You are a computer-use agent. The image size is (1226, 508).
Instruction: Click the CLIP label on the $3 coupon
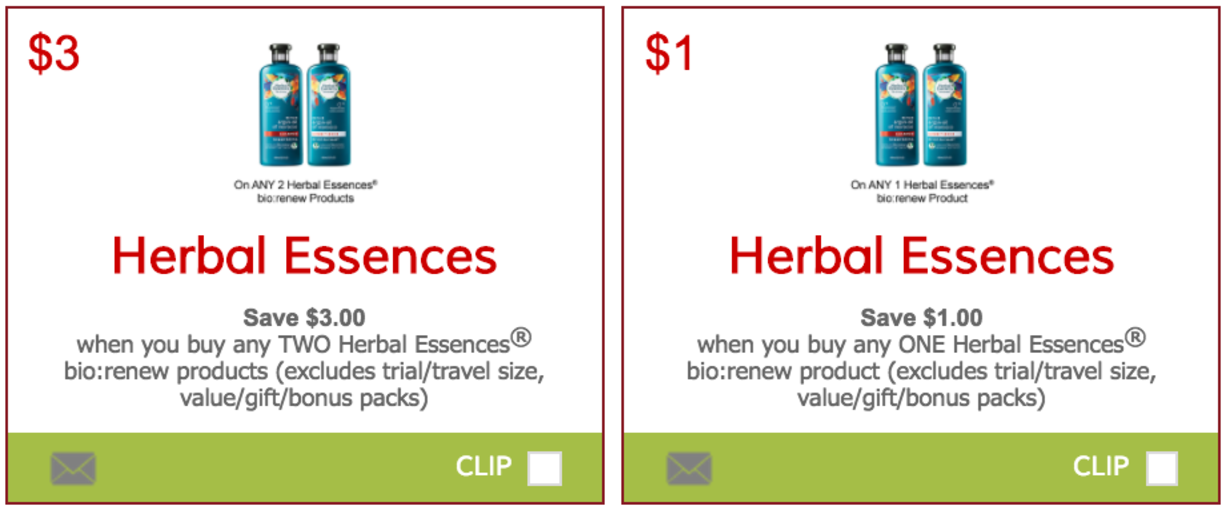(483, 466)
